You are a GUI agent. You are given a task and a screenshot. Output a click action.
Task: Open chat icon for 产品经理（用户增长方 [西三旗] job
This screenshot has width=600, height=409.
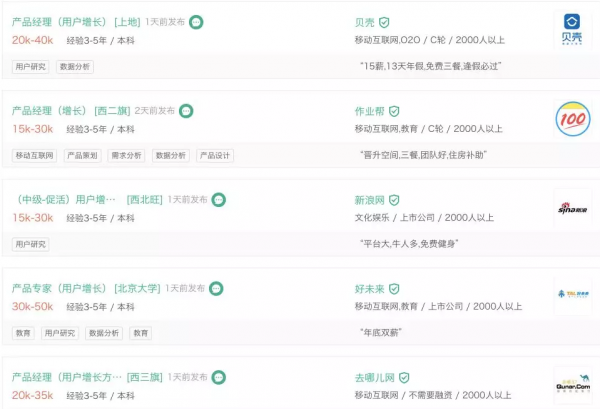(219, 377)
